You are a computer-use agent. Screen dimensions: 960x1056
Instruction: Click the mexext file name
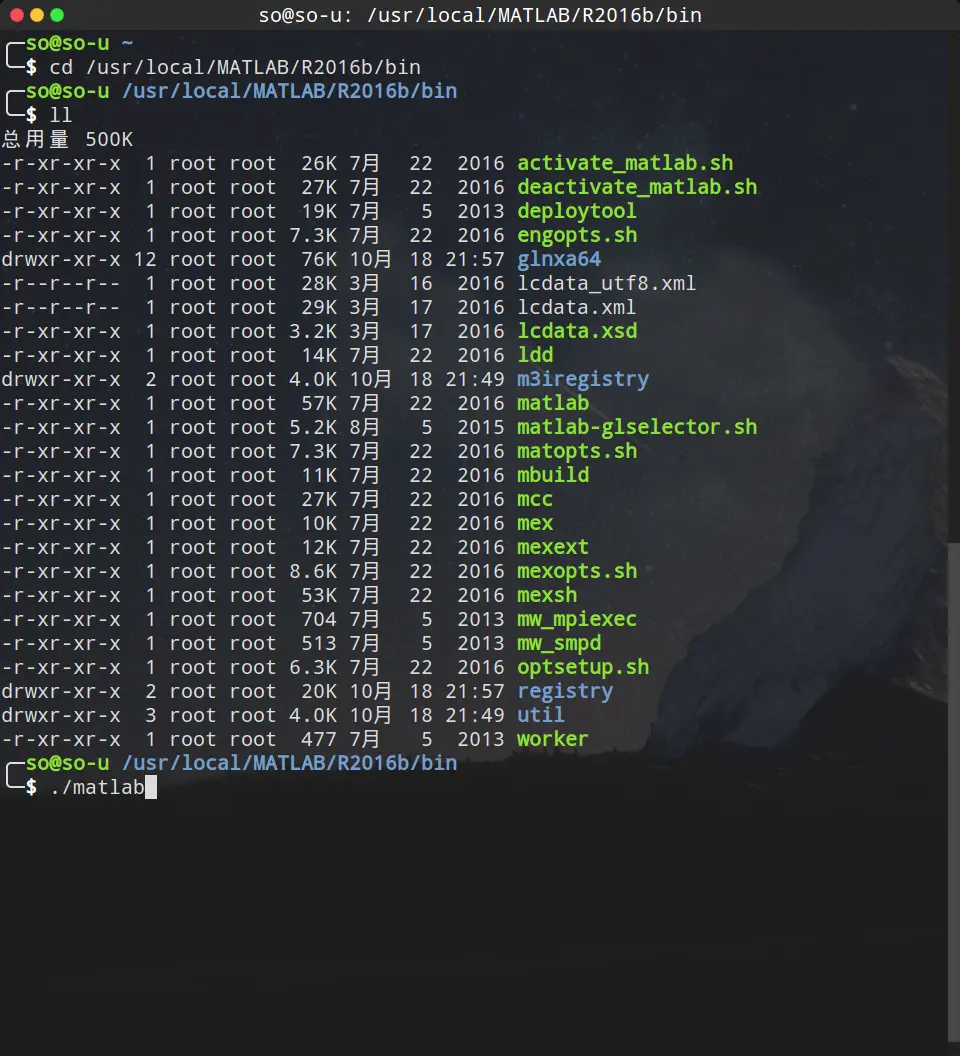click(x=552, y=548)
